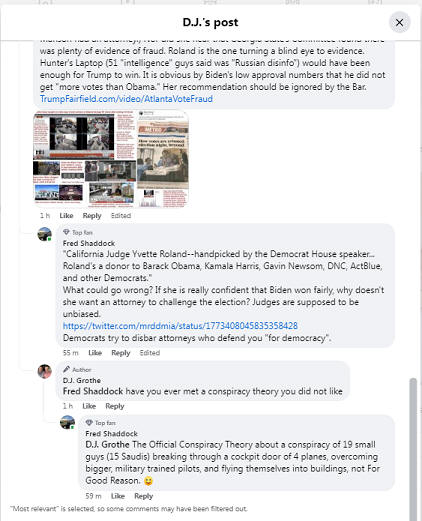Like the comment with the image attachment
This screenshot has height=521, width=422.
pyautogui.click(x=66, y=215)
